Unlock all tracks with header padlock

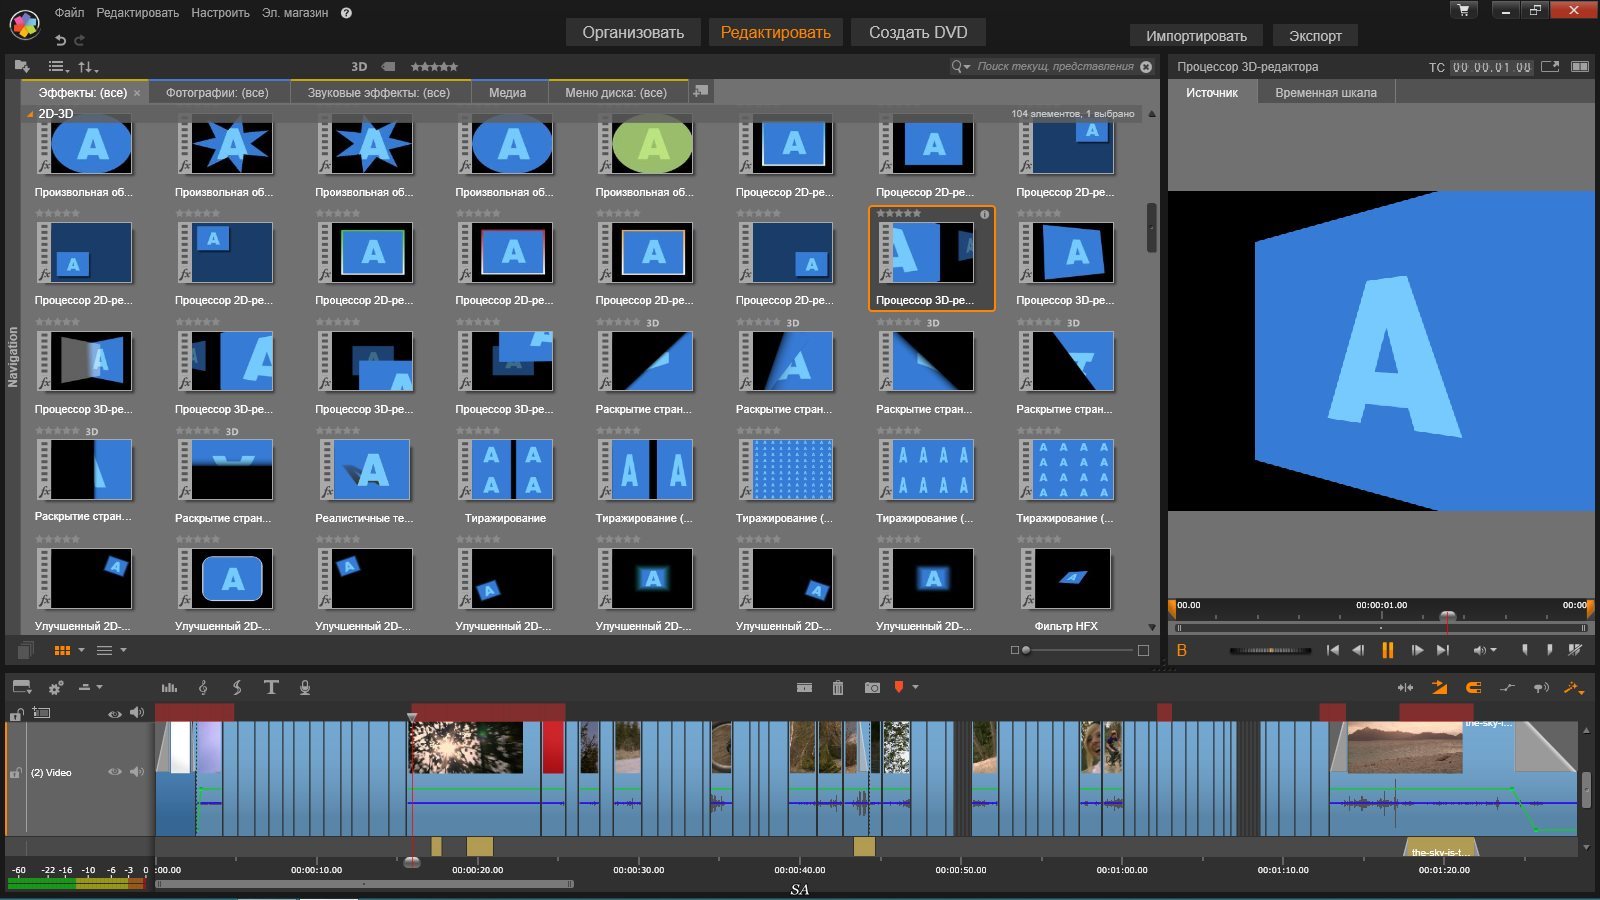[x=16, y=714]
